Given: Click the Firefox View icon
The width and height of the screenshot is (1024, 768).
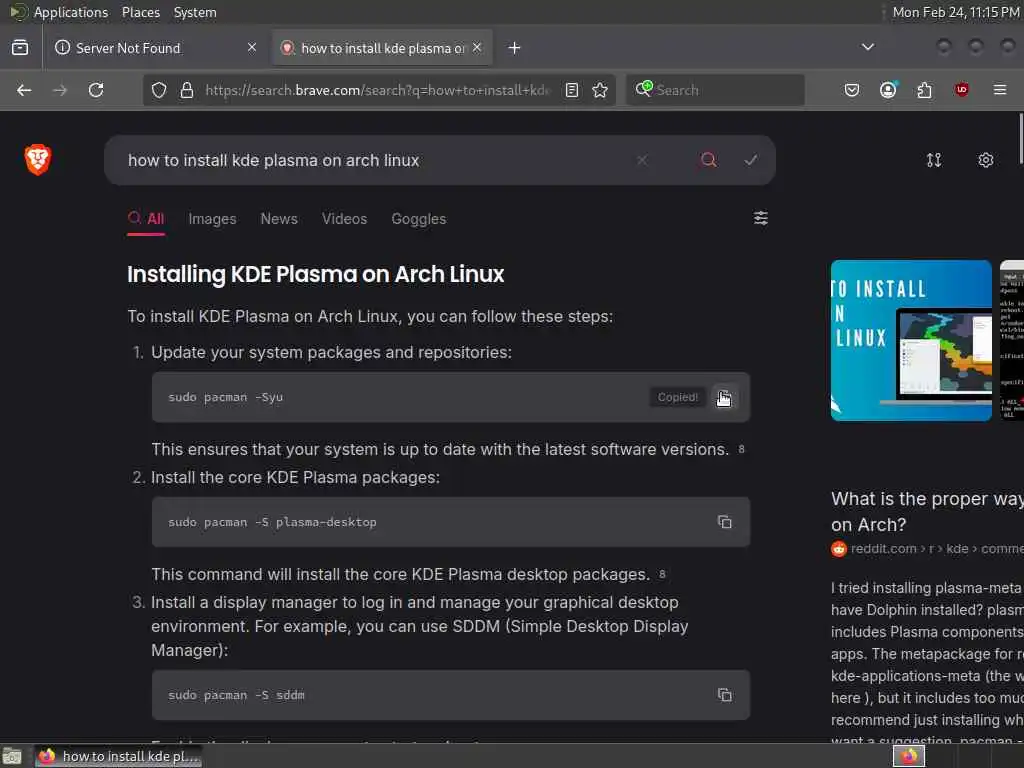Looking at the screenshot, I should click(20, 48).
